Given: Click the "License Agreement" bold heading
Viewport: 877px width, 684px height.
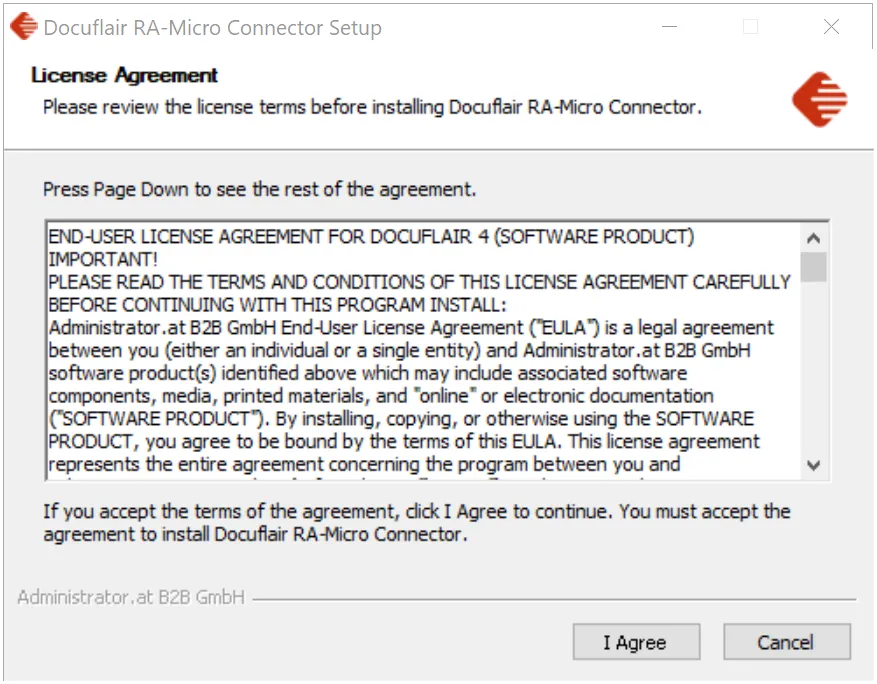Looking at the screenshot, I should pyautogui.click(x=125, y=75).
